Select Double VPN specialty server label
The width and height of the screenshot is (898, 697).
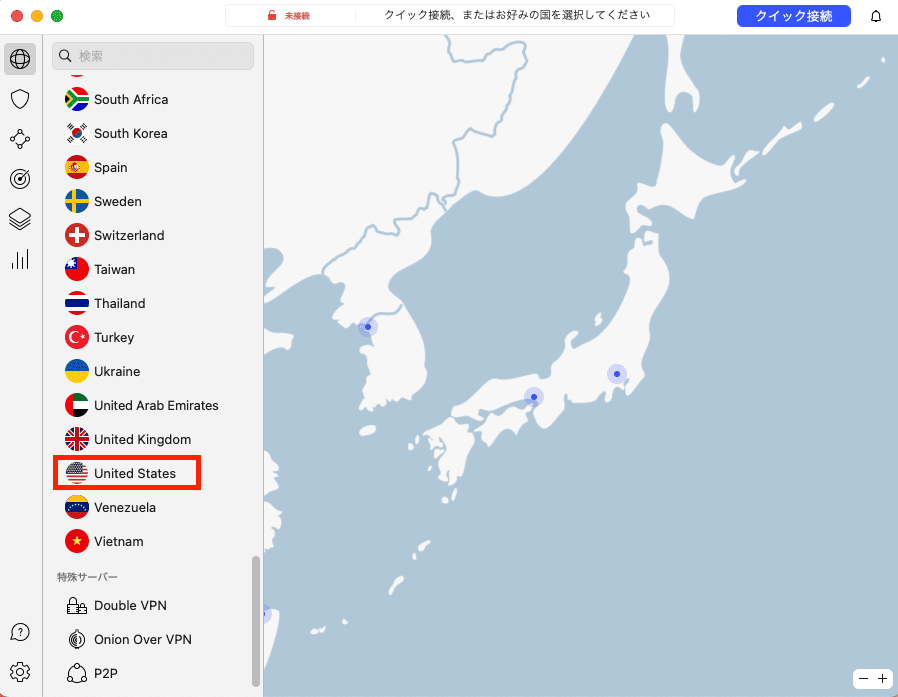pos(130,605)
